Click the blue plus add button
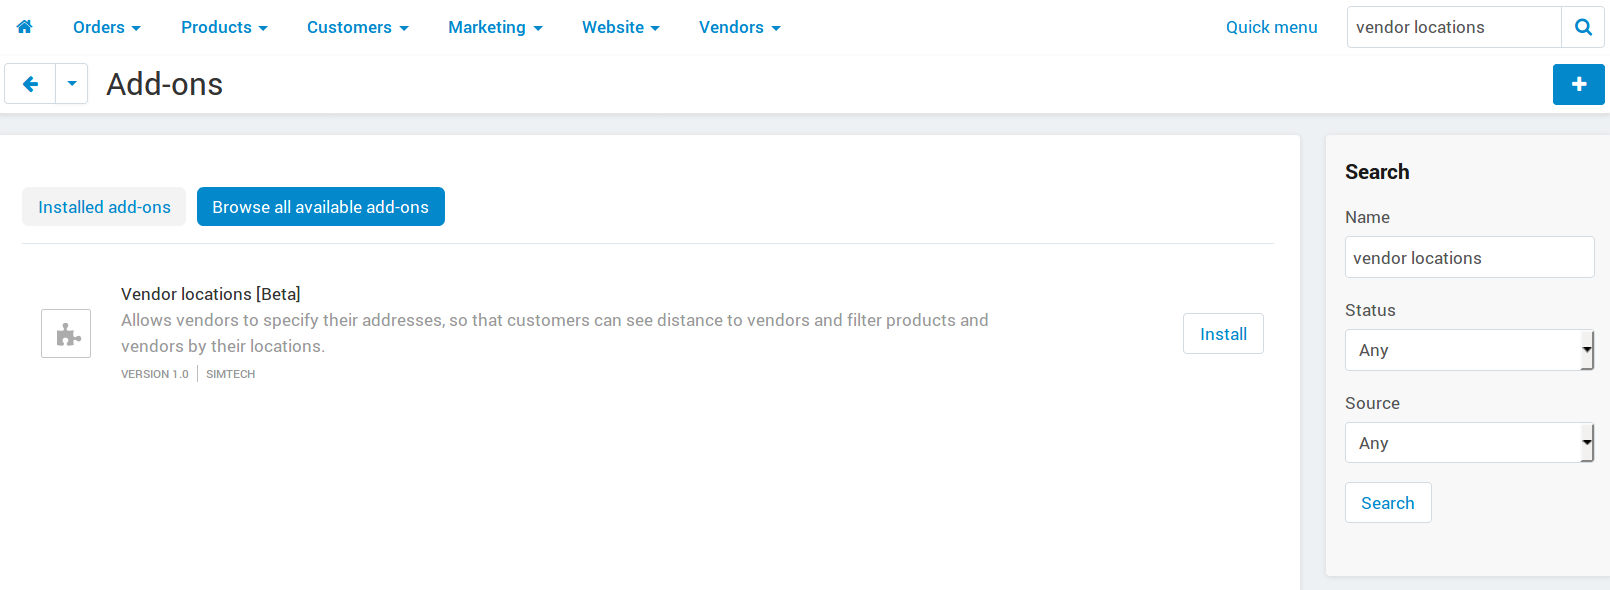The width and height of the screenshot is (1610, 590). pyautogui.click(x=1579, y=84)
